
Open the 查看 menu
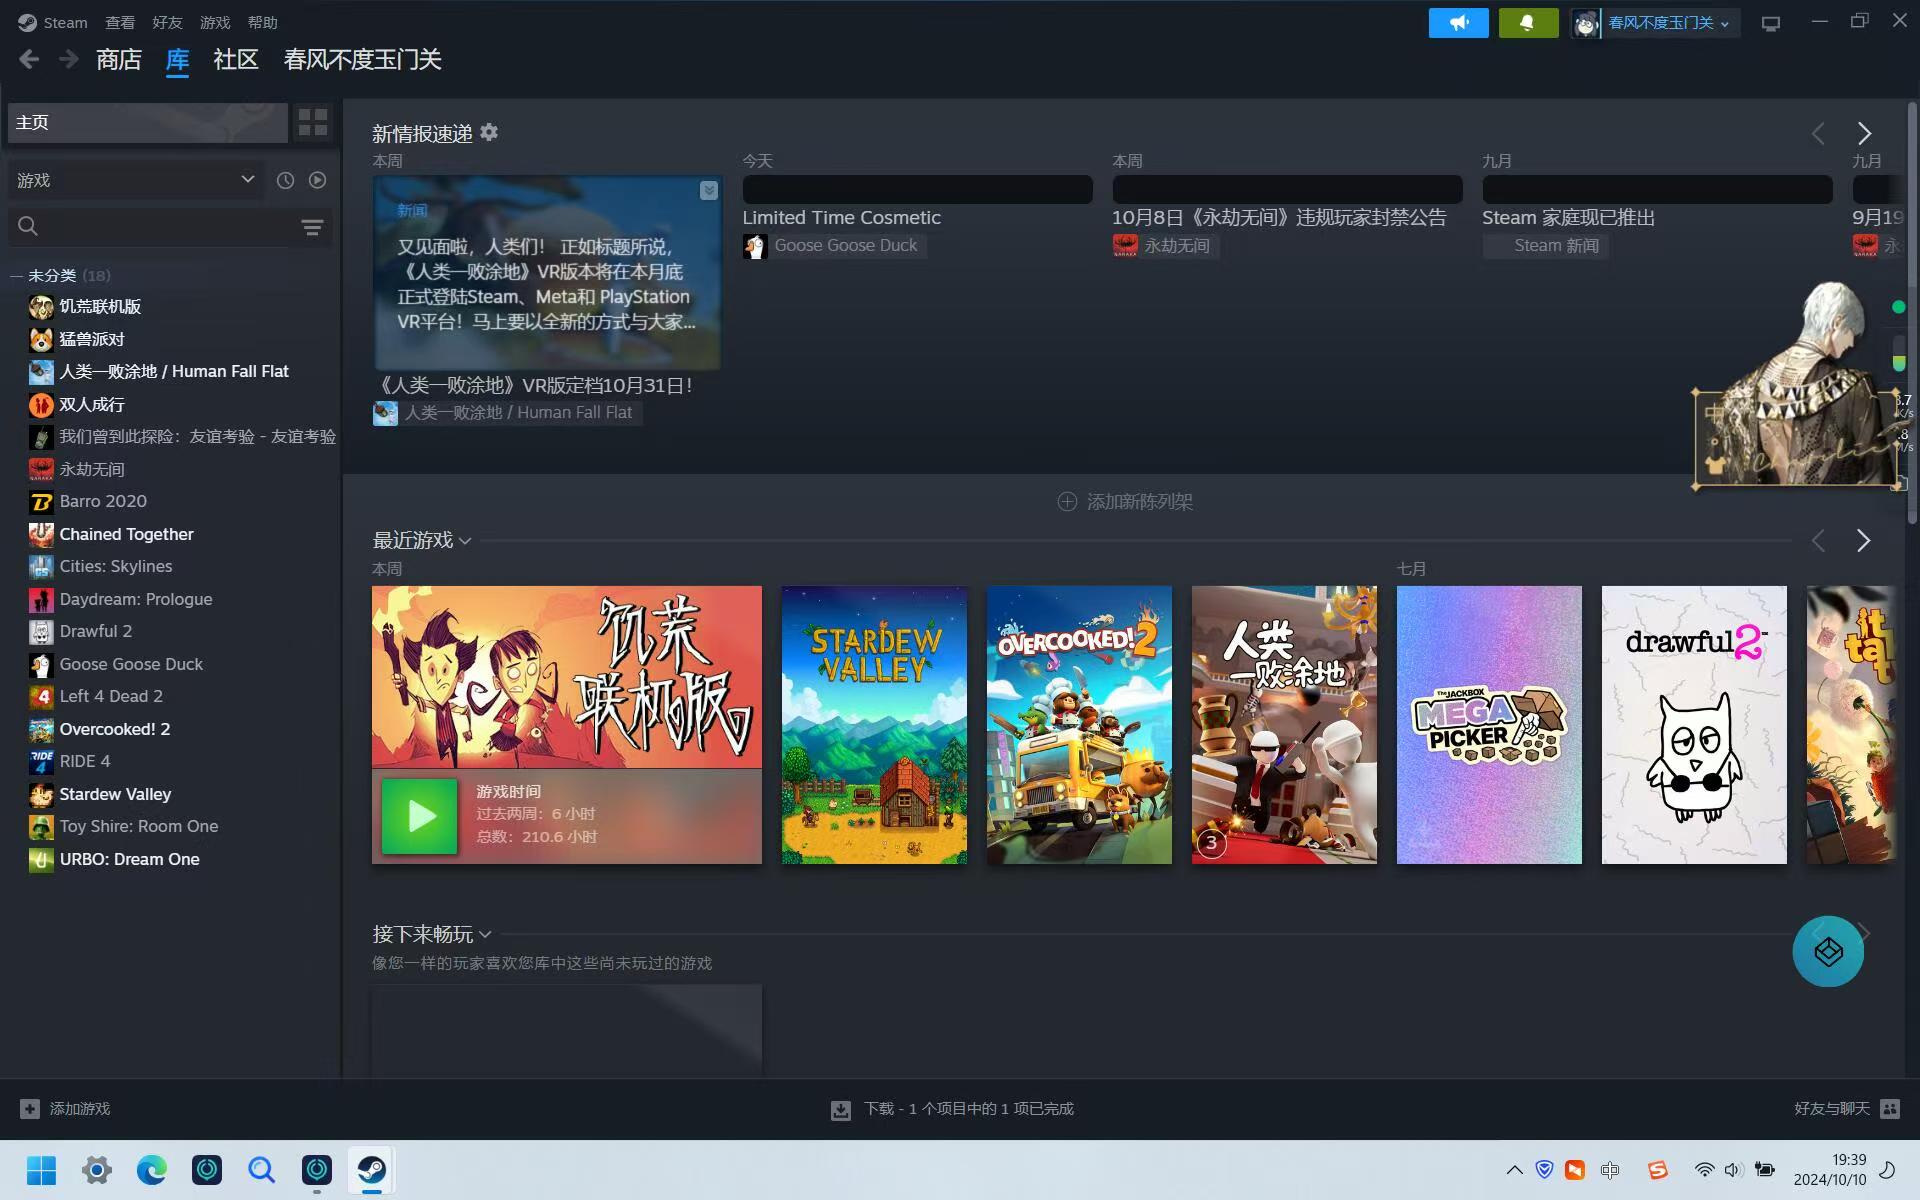click(120, 22)
